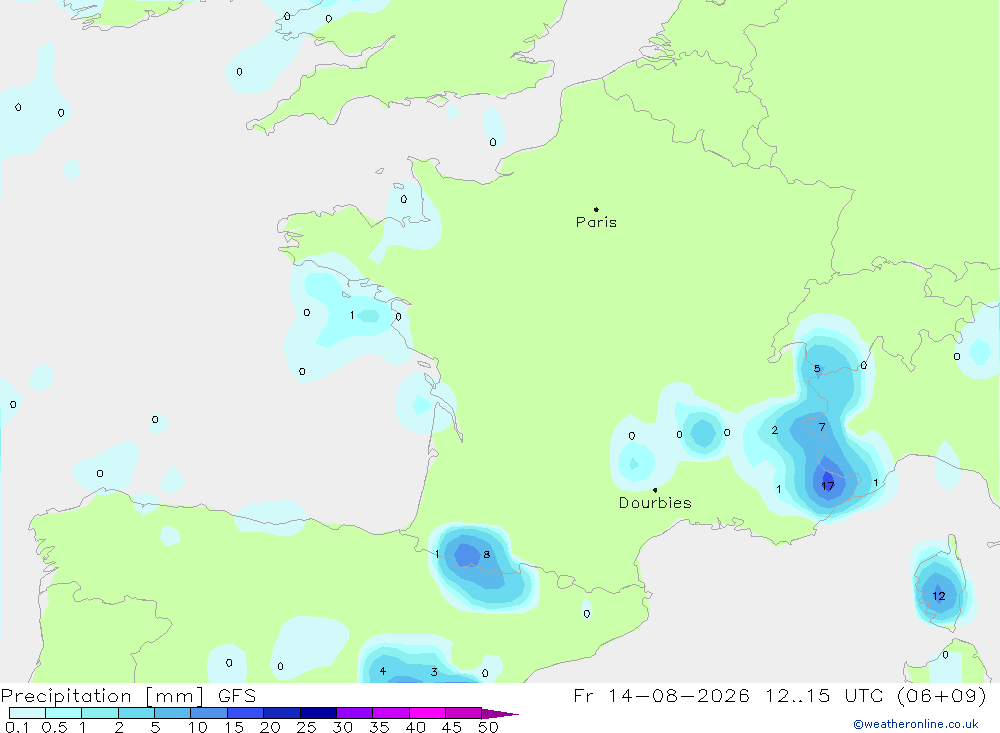Click the legend label '30'
Viewport: 1000px width, 733px height.
[342, 727]
